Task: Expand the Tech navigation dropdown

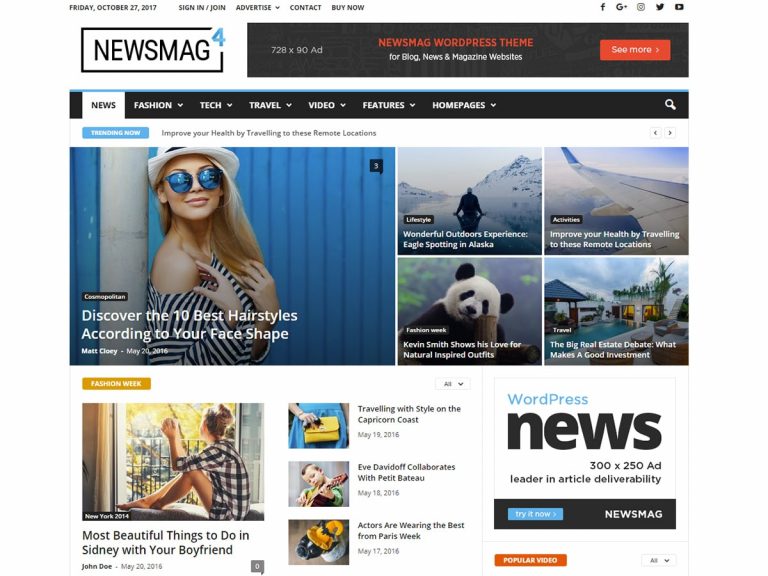Action: [216, 105]
